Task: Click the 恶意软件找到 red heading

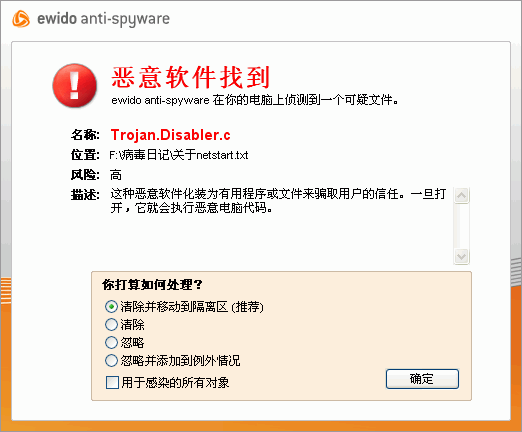Action: tap(190, 77)
